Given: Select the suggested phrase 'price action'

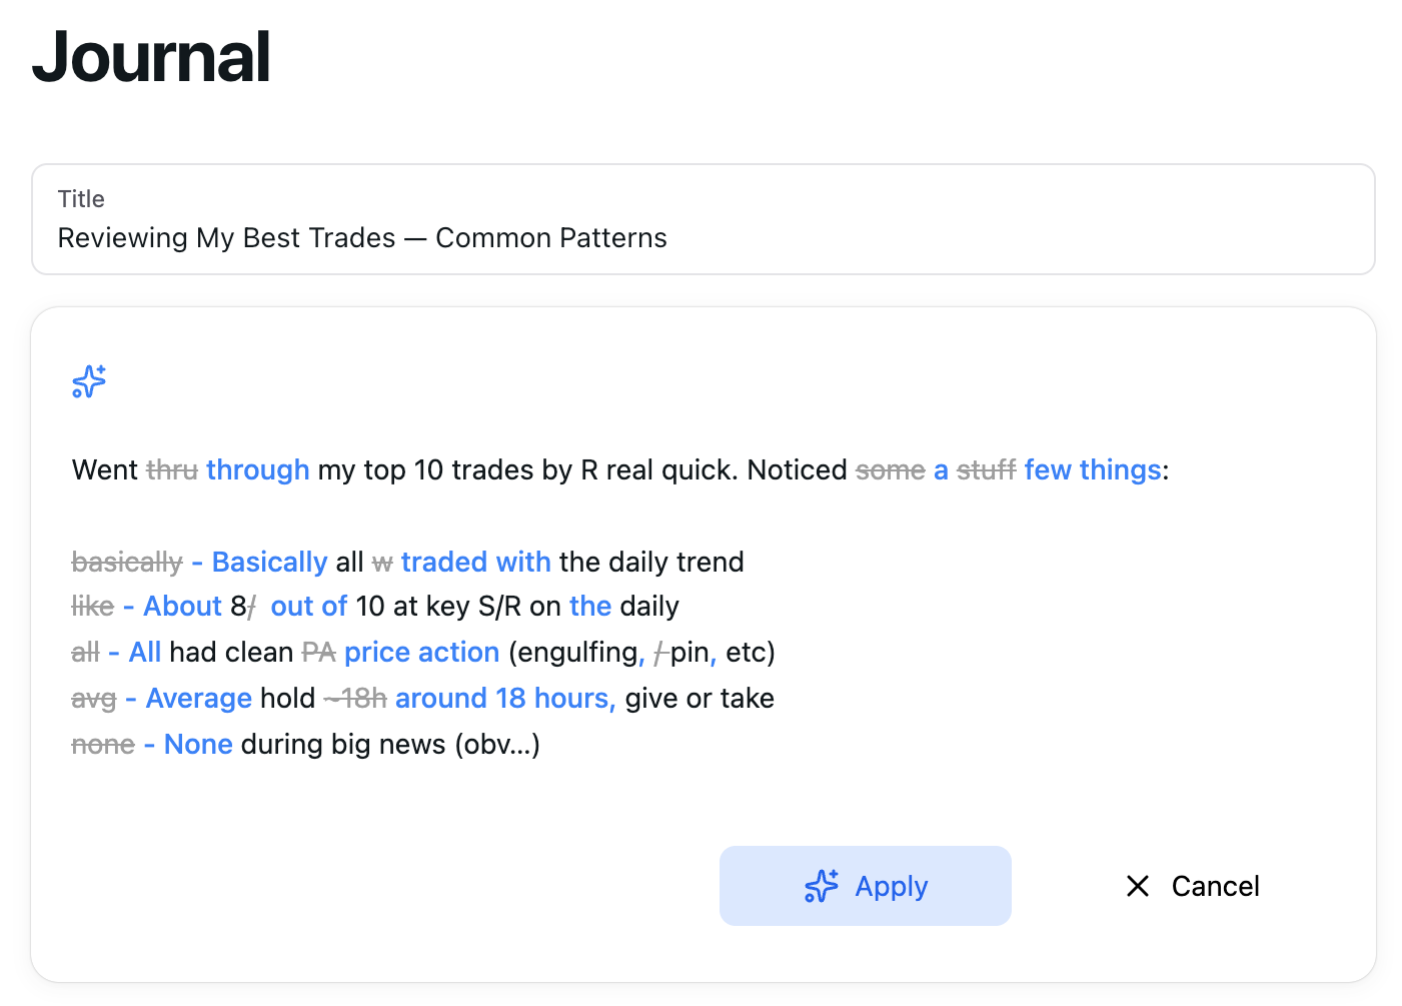Looking at the screenshot, I should pyautogui.click(x=422, y=652).
